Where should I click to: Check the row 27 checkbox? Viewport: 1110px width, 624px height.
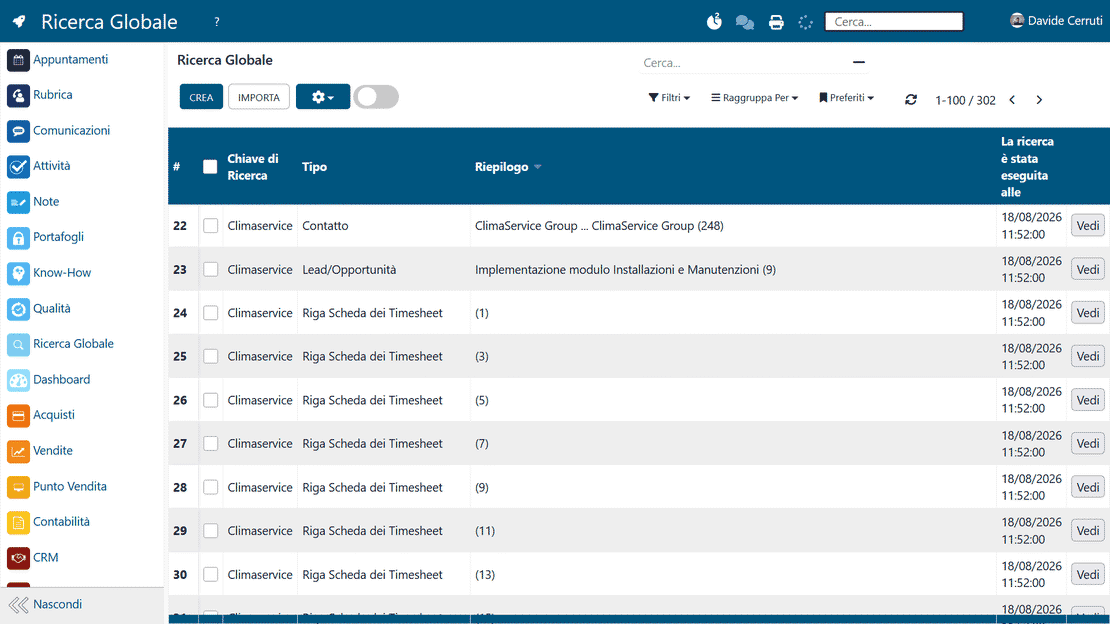pyautogui.click(x=210, y=443)
